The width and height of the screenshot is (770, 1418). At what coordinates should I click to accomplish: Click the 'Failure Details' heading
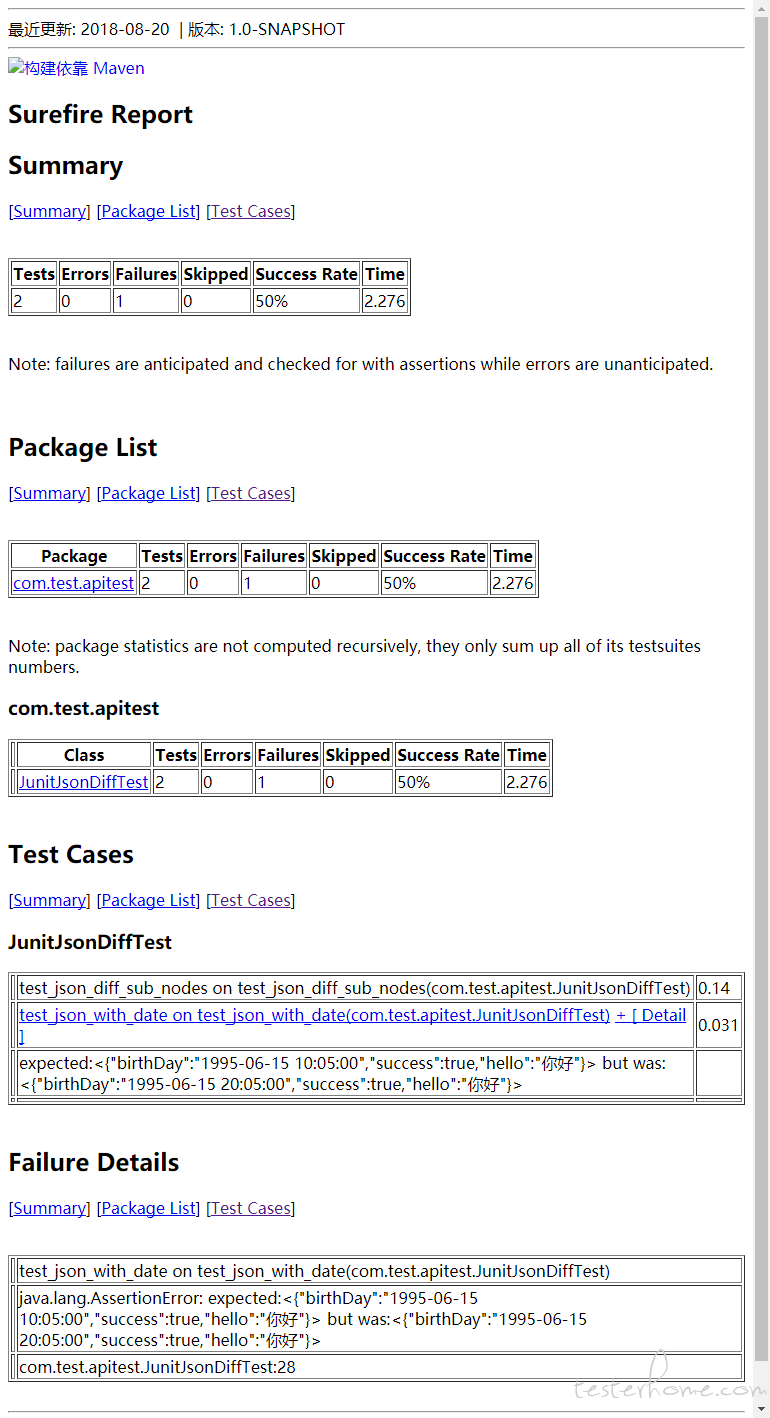coord(94,1163)
